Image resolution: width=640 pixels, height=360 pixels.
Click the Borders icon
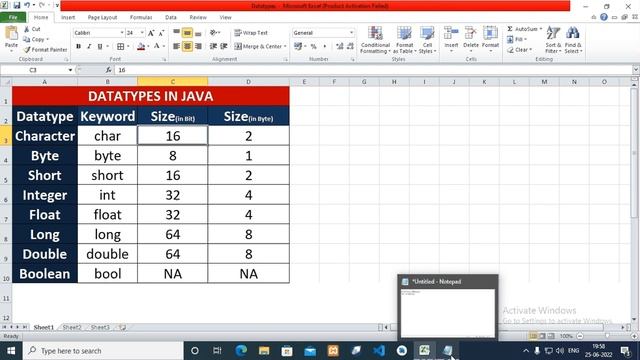point(121,47)
